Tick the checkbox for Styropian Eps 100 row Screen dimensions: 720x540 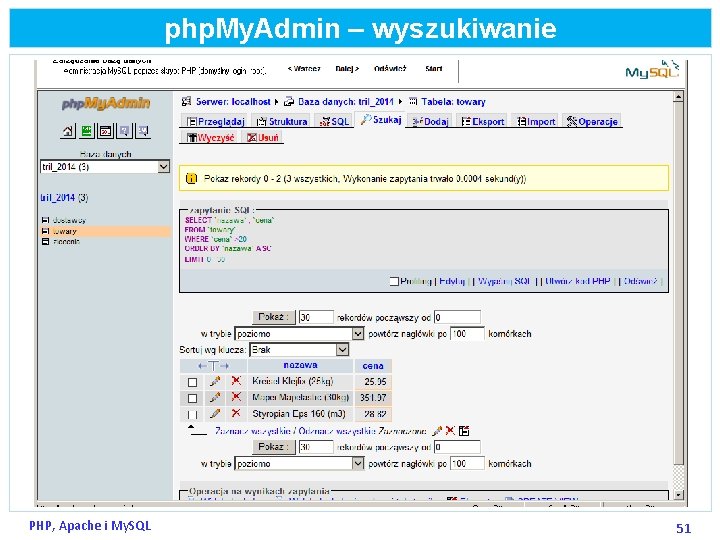point(192,414)
